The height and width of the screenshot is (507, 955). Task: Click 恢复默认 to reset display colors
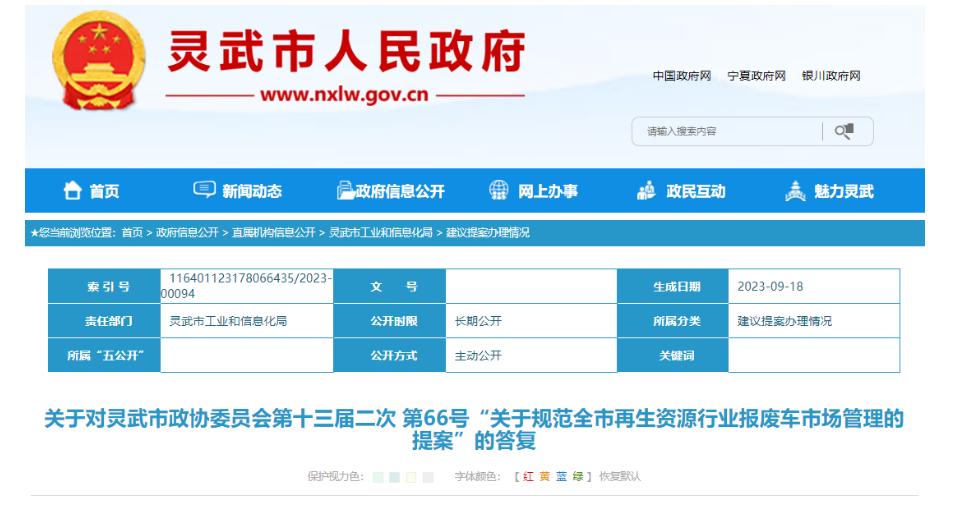[x=620, y=477]
